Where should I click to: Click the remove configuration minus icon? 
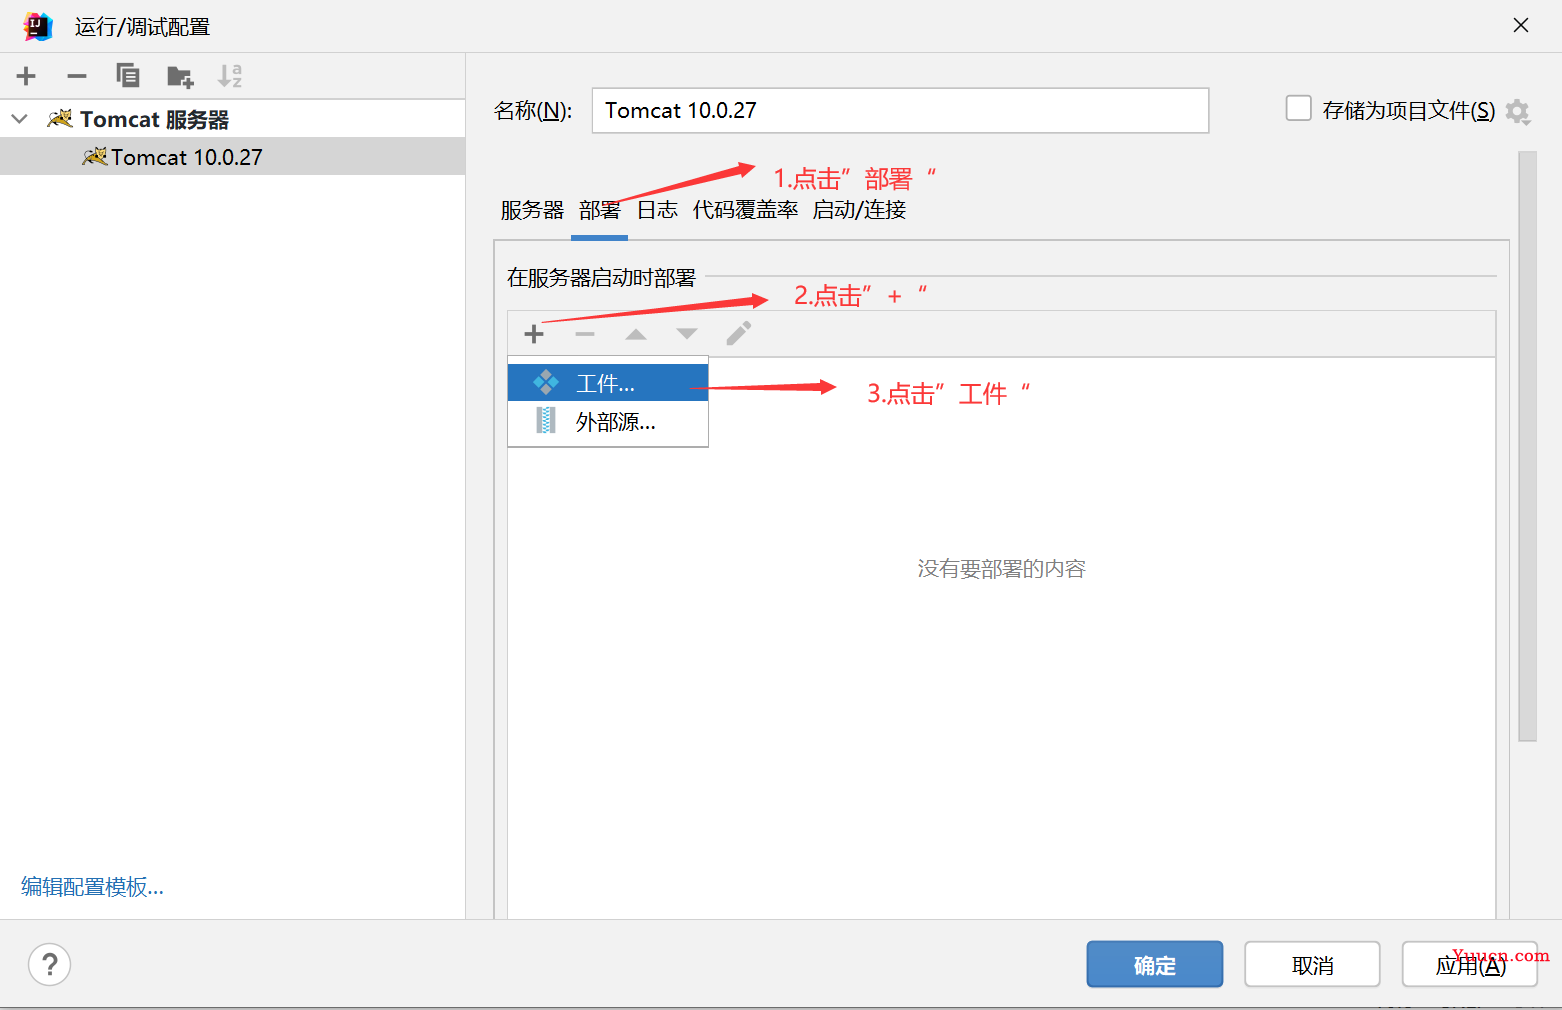[77, 76]
